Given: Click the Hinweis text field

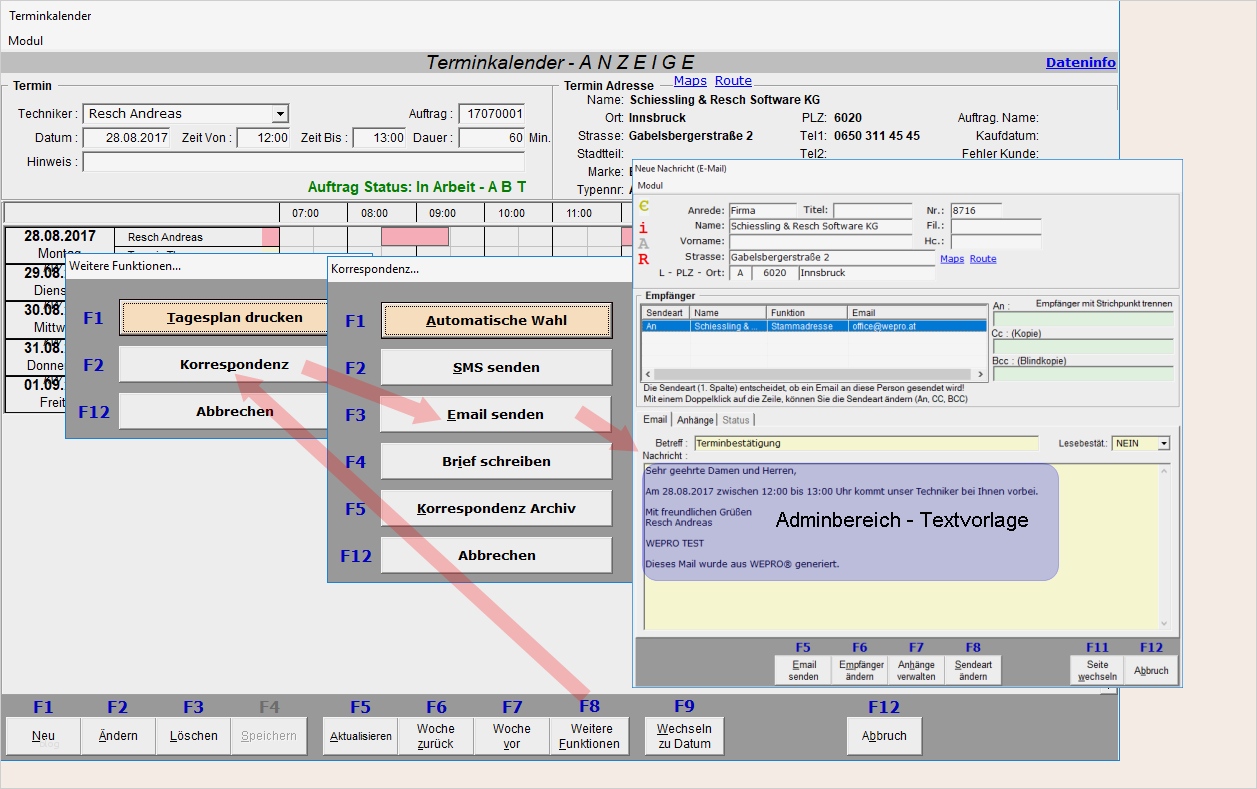Looking at the screenshot, I should (303, 162).
